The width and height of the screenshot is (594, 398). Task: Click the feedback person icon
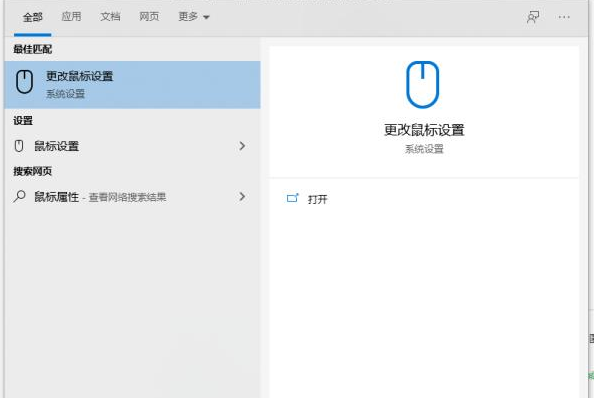[533, 17]
